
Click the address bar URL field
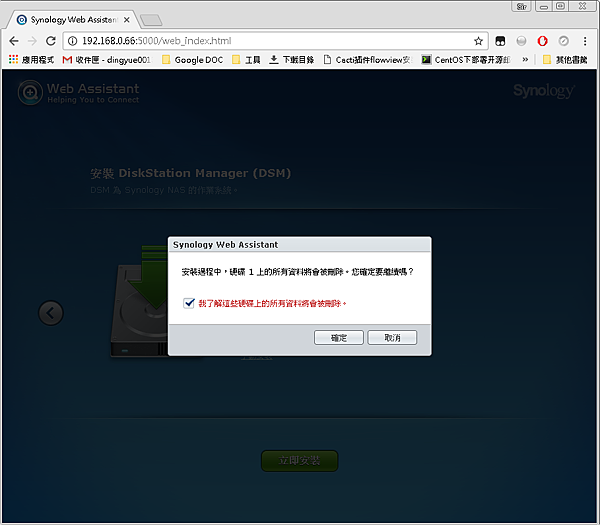tap(276, 41)
